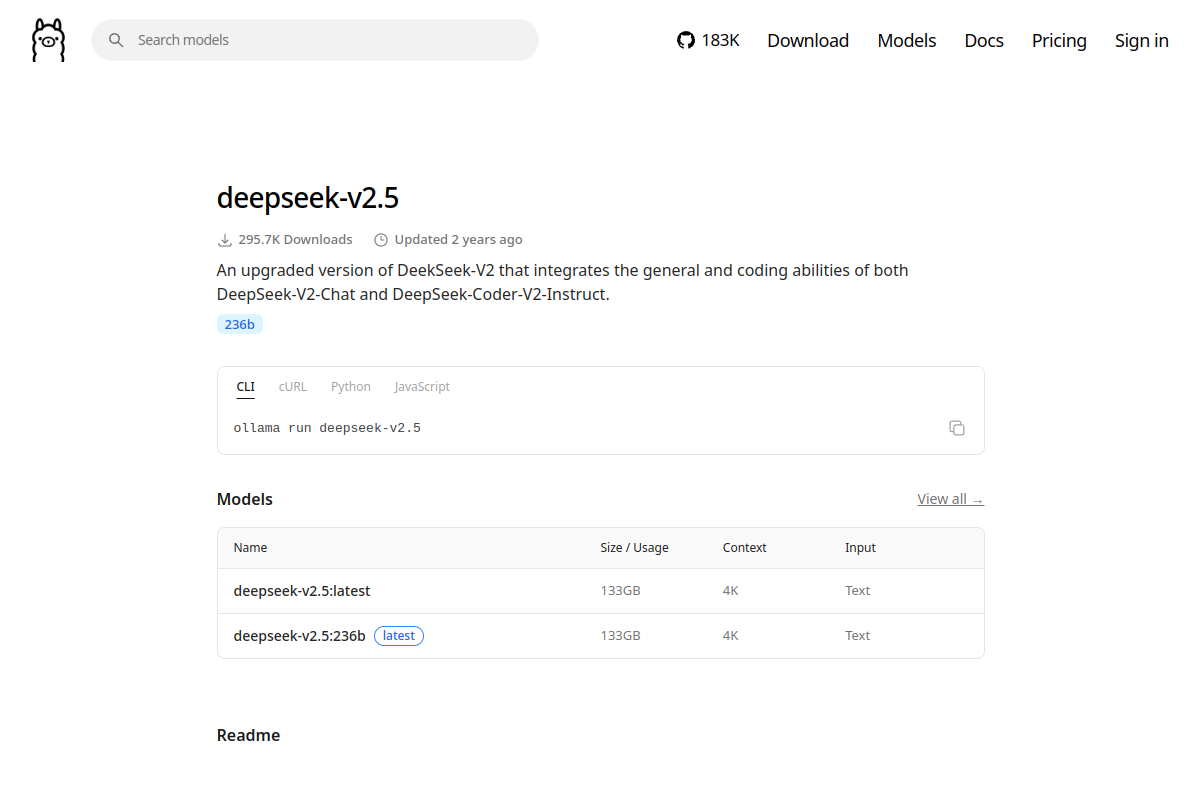Viewport: 1200px width, 800px height.
Task: Click the Input column header
Action: (860, 548)
